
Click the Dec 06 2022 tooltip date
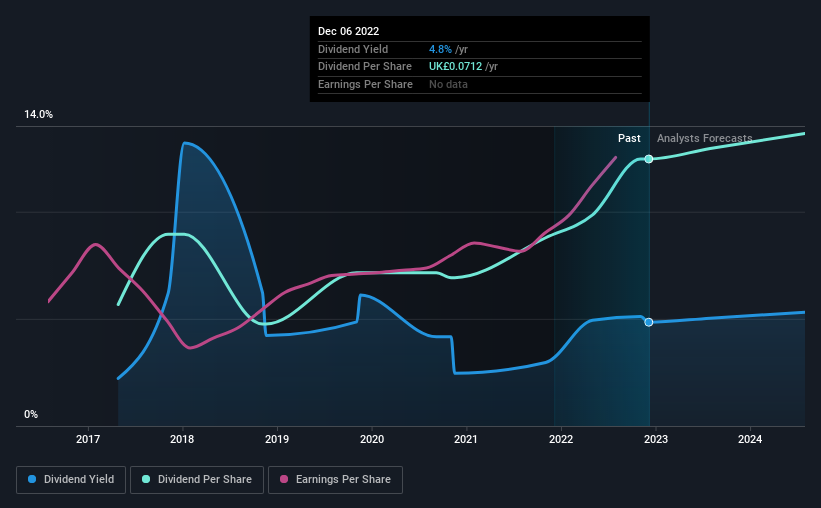click(x=348, y=31)
